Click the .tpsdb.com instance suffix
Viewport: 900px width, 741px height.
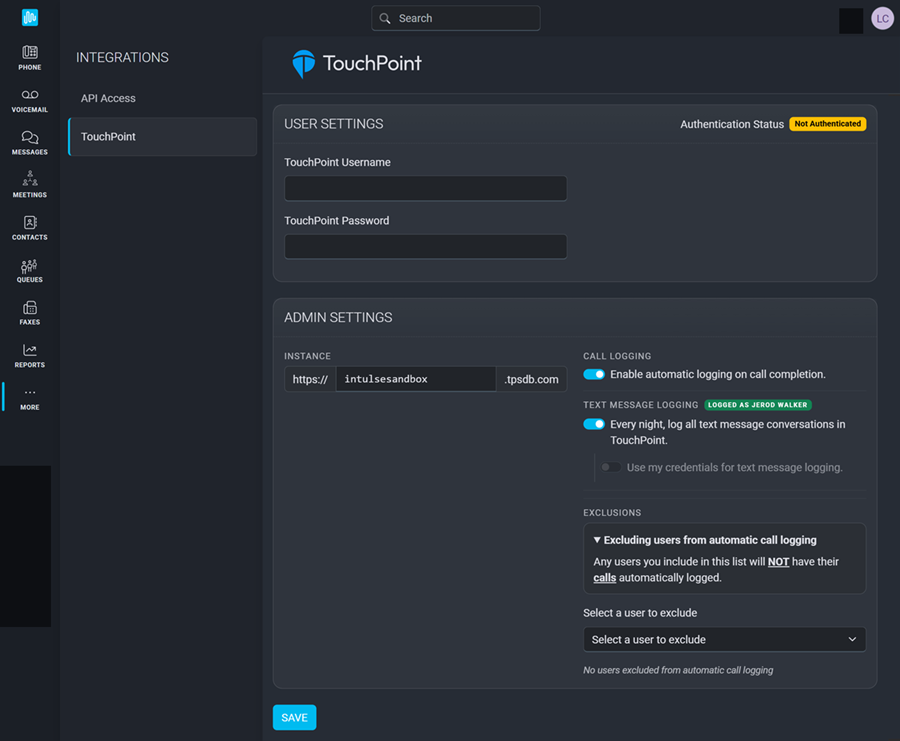[532, 379]
